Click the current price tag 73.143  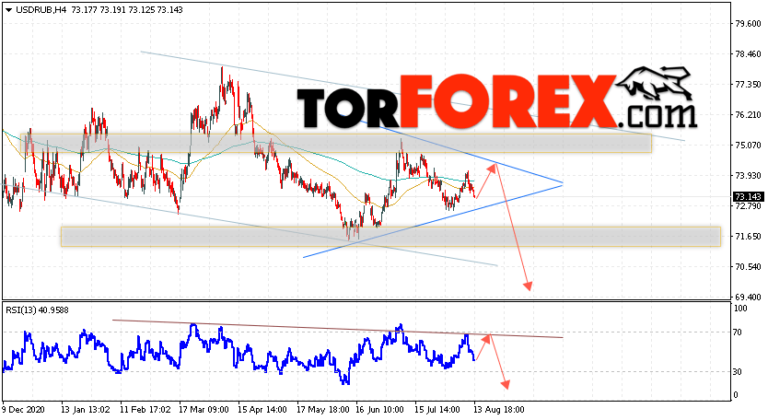click(746, 197)
